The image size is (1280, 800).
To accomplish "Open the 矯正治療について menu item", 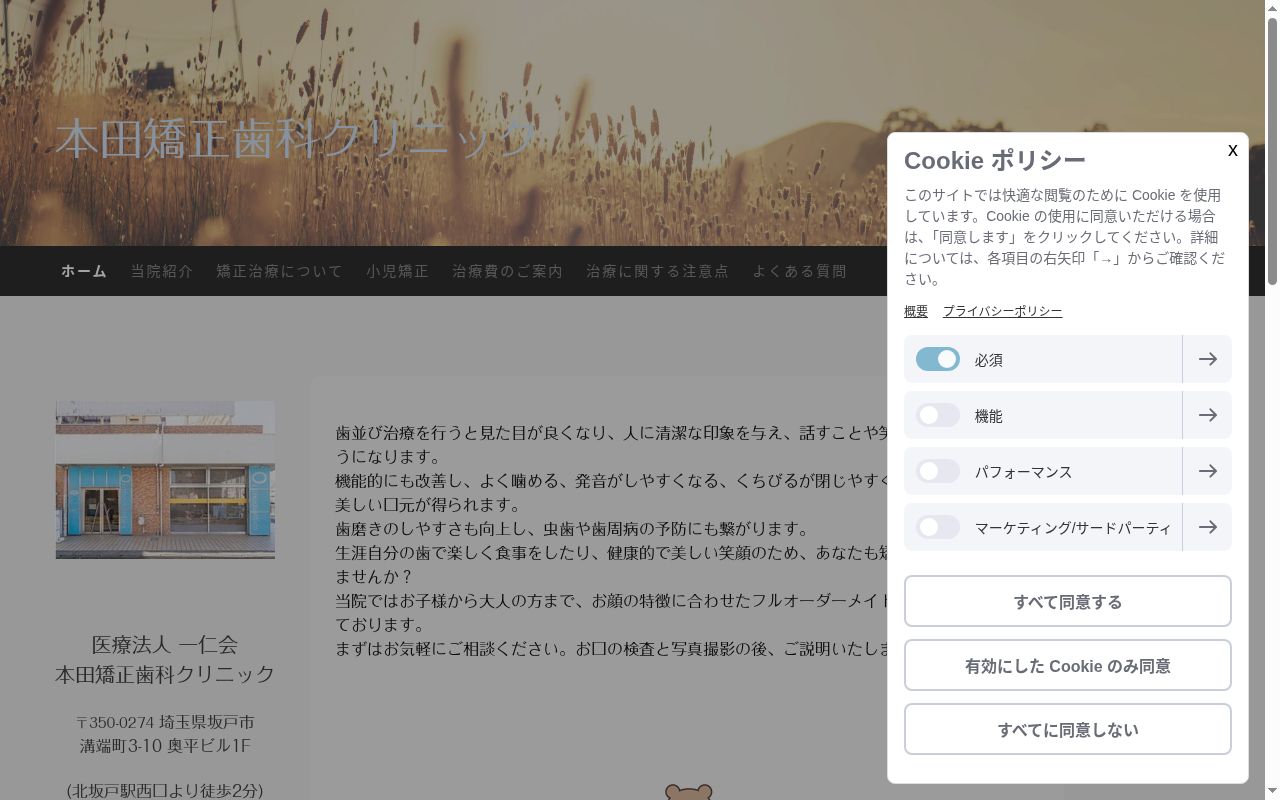I will 280,271.
